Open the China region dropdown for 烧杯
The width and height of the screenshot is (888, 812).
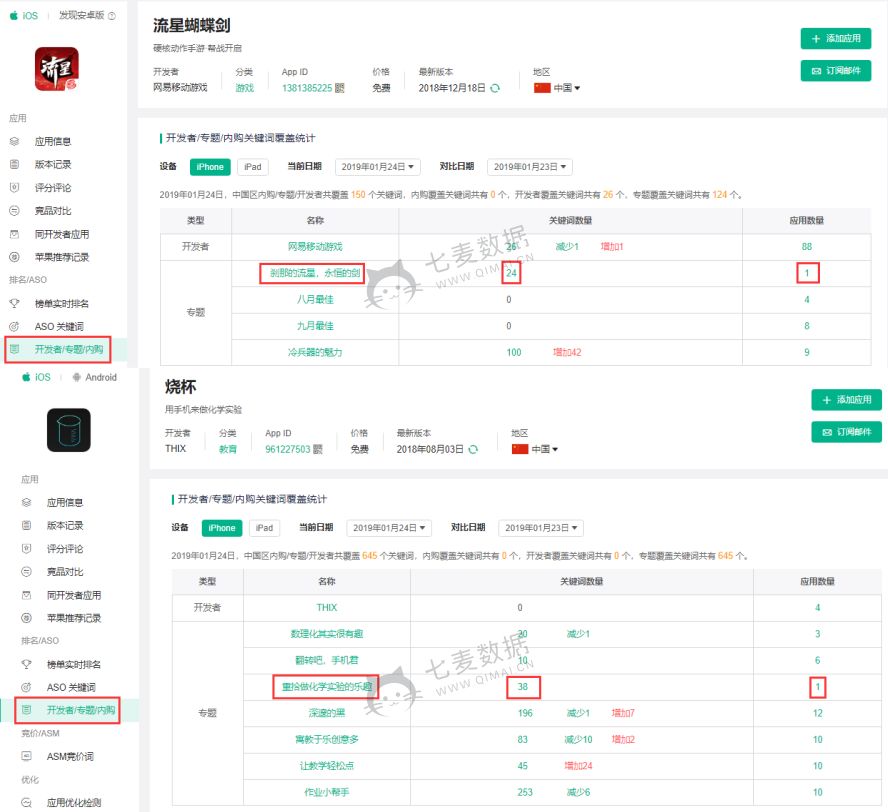535,449
